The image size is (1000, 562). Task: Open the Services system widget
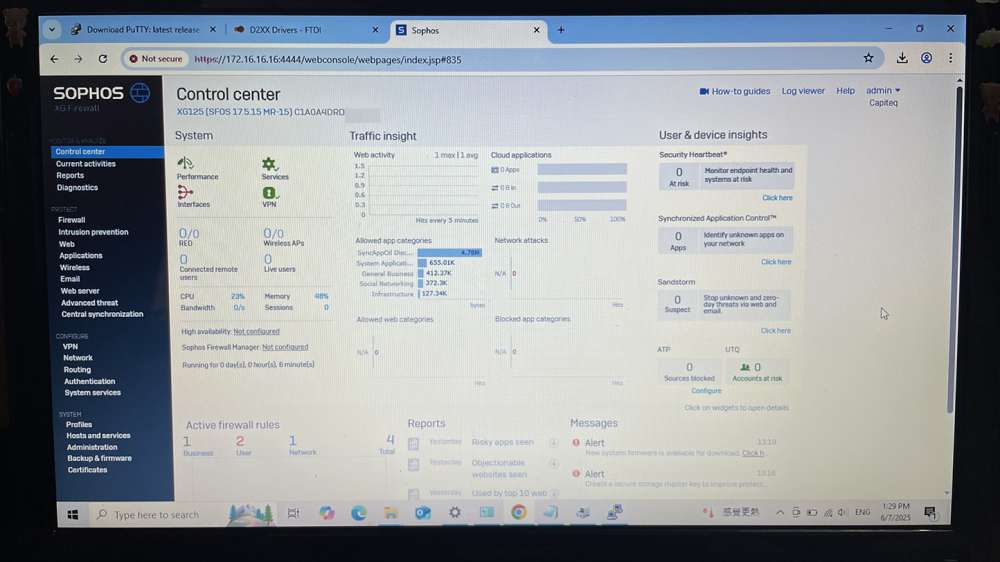[274, 169]
